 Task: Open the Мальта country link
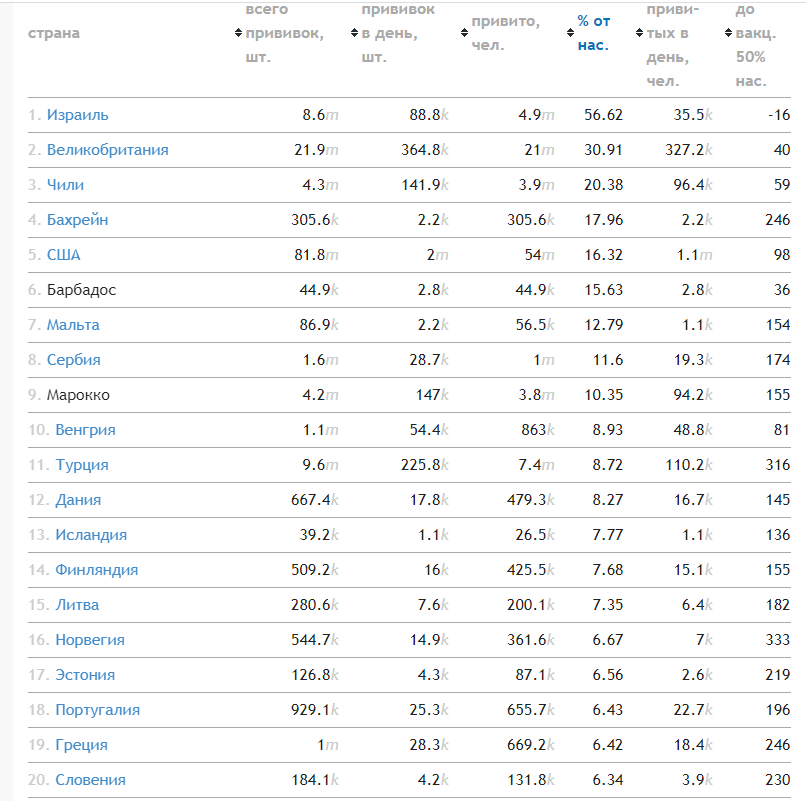tap(73, 324)
